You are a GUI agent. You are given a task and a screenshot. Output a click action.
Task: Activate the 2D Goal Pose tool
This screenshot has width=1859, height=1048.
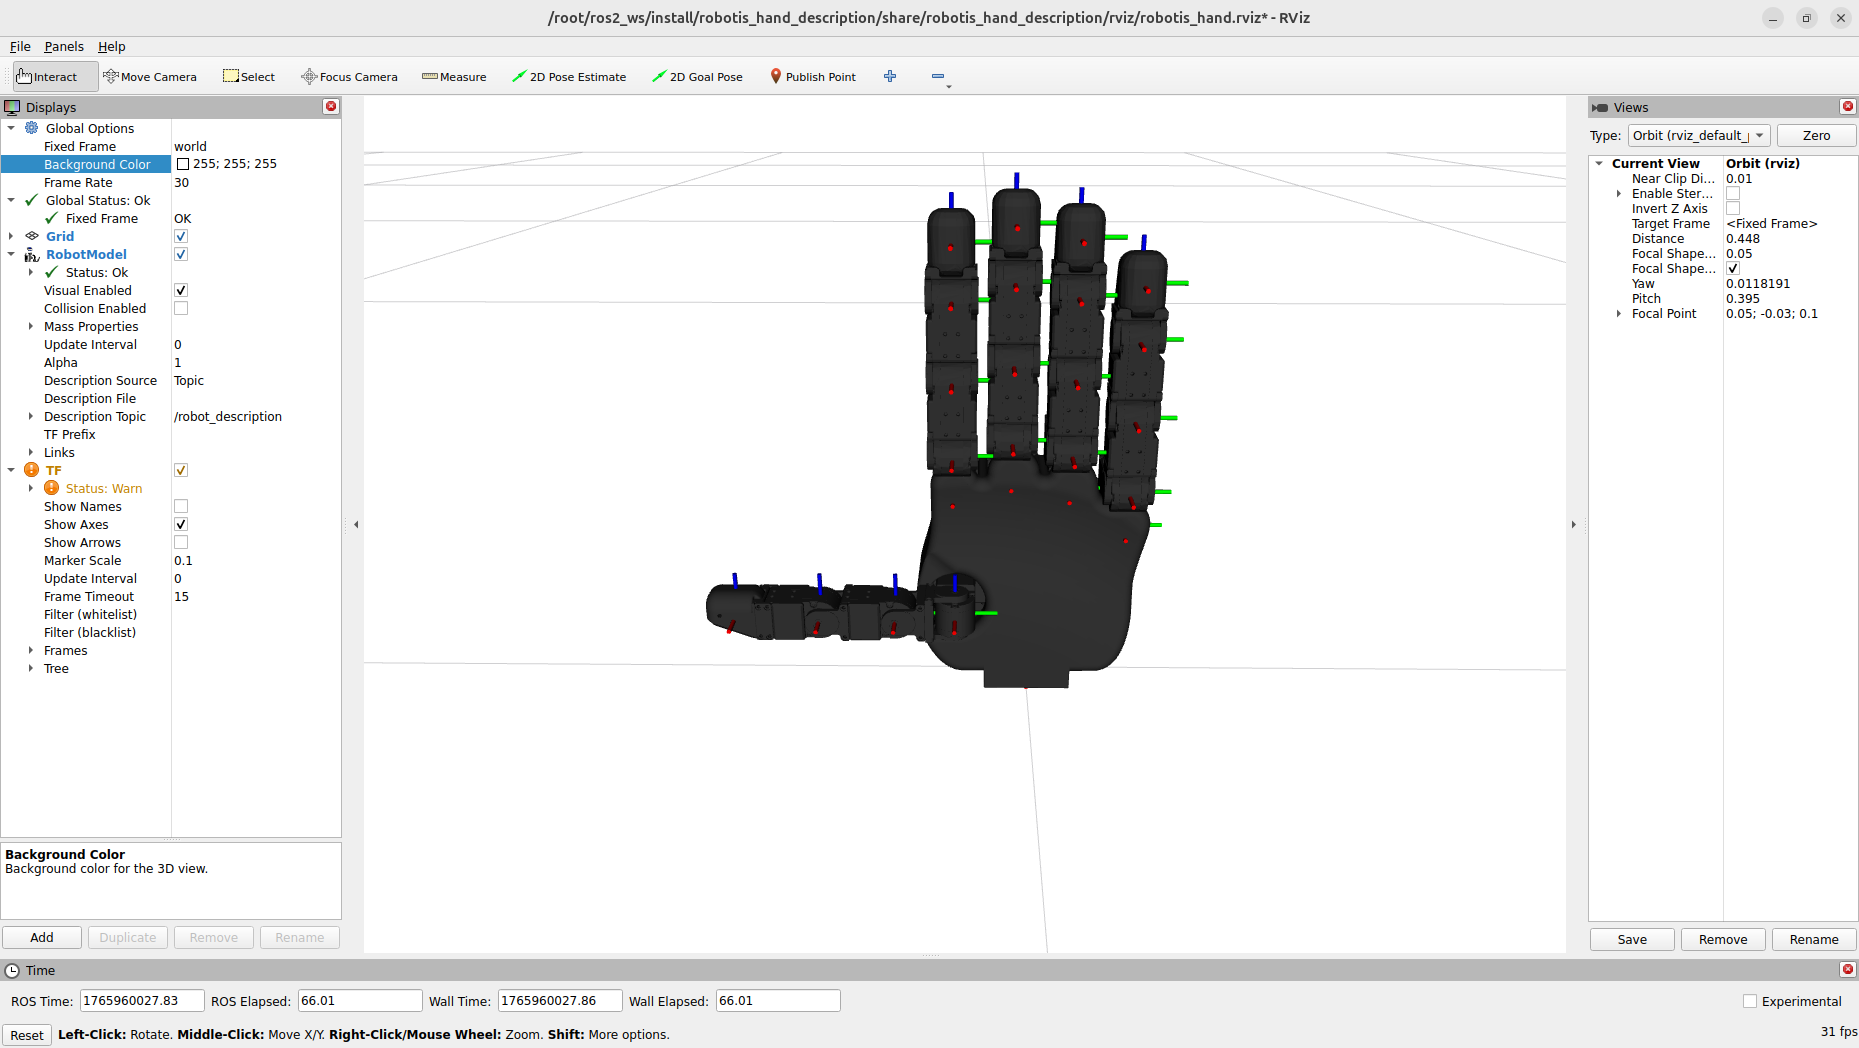[697, 76]
